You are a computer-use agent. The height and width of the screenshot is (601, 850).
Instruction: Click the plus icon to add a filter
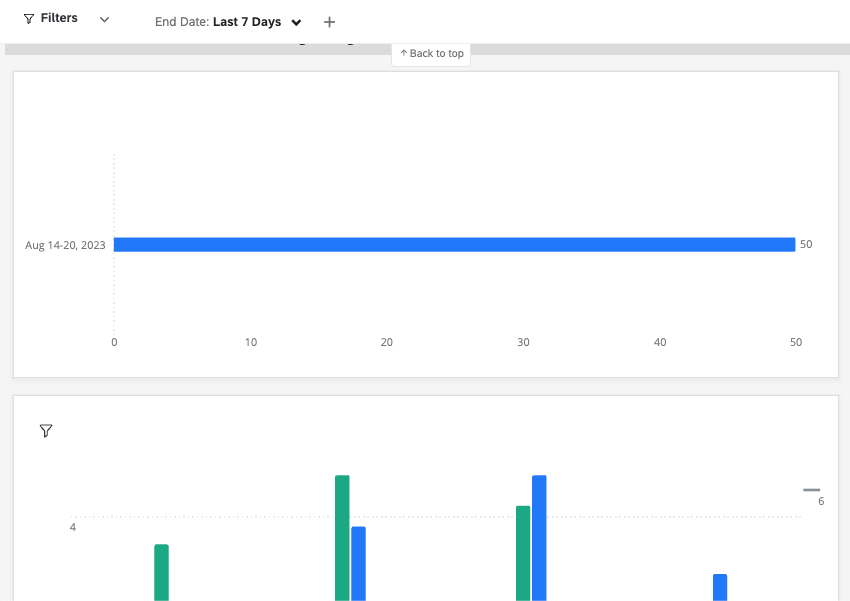(329, 20)
